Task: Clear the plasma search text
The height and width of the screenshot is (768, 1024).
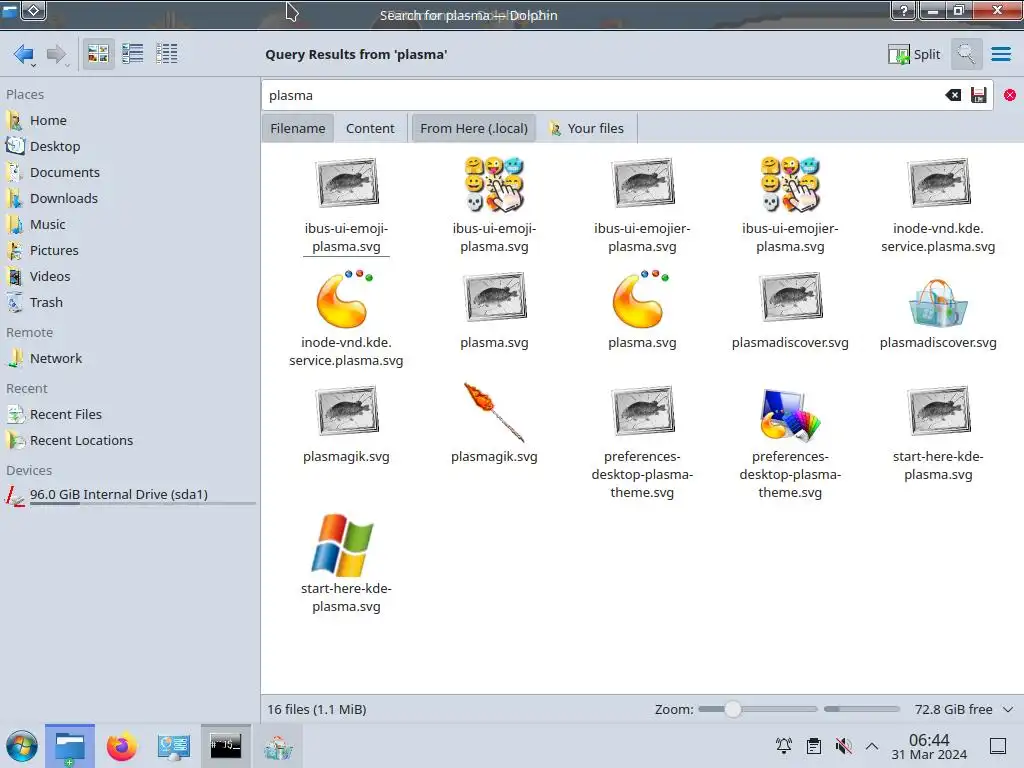Action: tap(953, 95)
